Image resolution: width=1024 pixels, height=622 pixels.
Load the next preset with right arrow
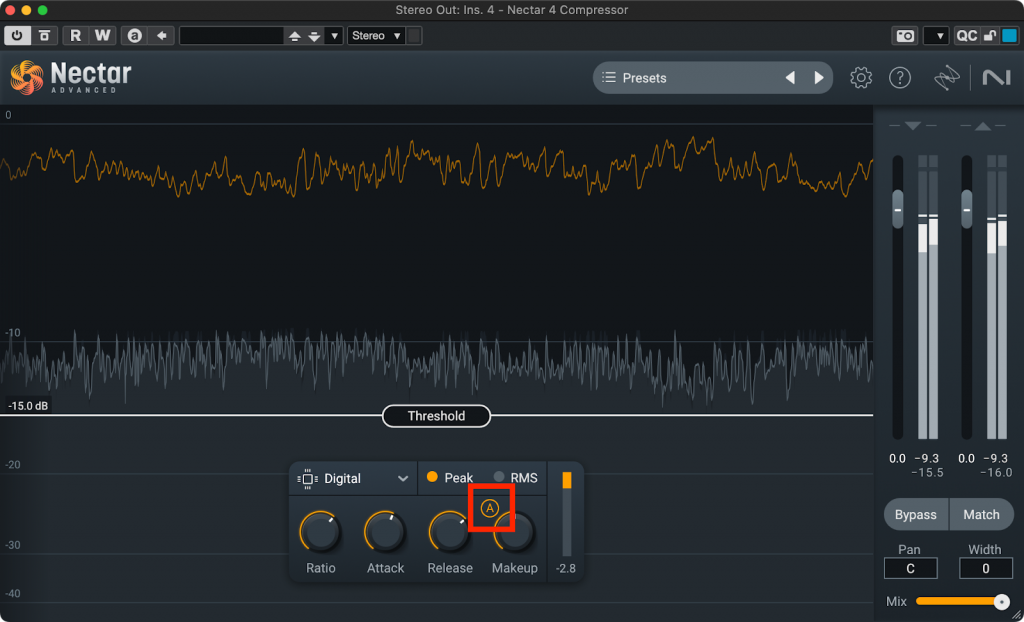819,78
